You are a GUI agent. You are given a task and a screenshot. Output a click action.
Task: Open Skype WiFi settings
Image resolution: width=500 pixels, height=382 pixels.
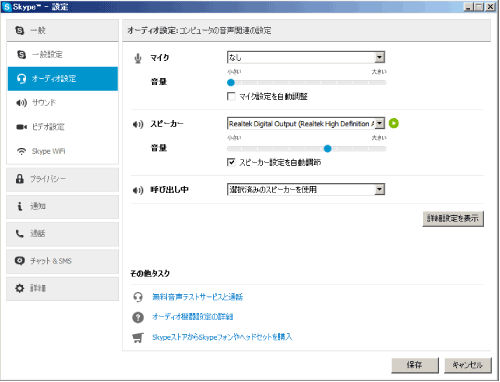click(62, 151)
